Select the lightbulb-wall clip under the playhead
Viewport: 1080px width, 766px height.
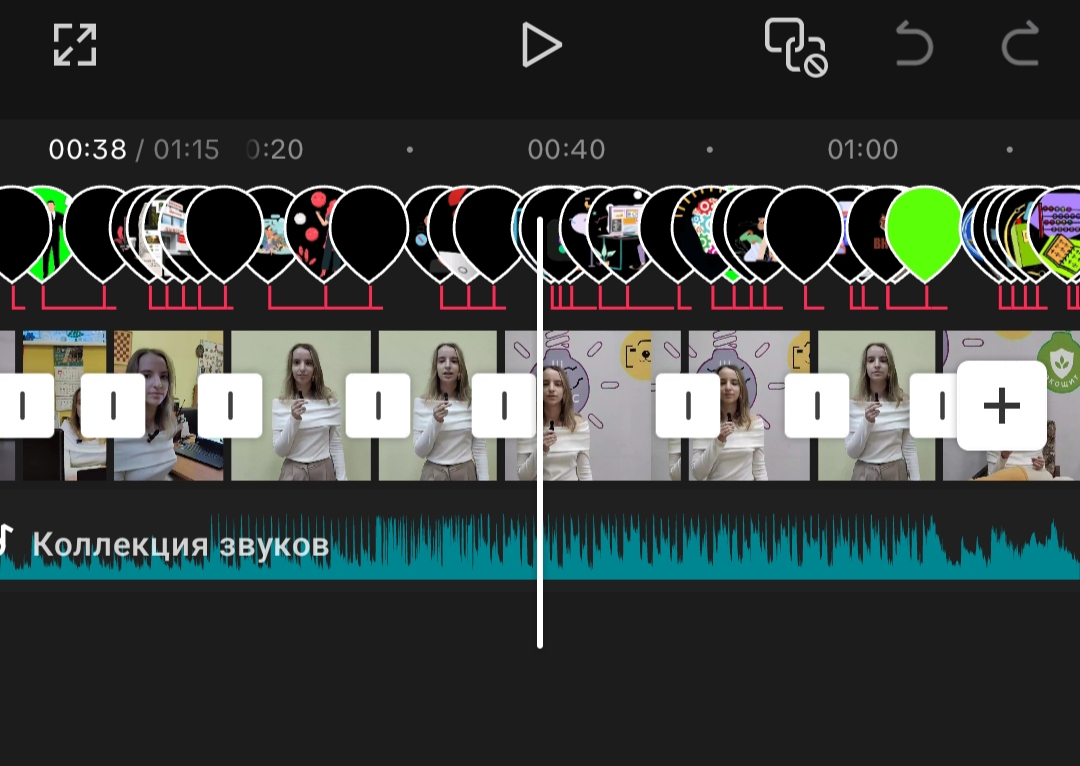592,406
